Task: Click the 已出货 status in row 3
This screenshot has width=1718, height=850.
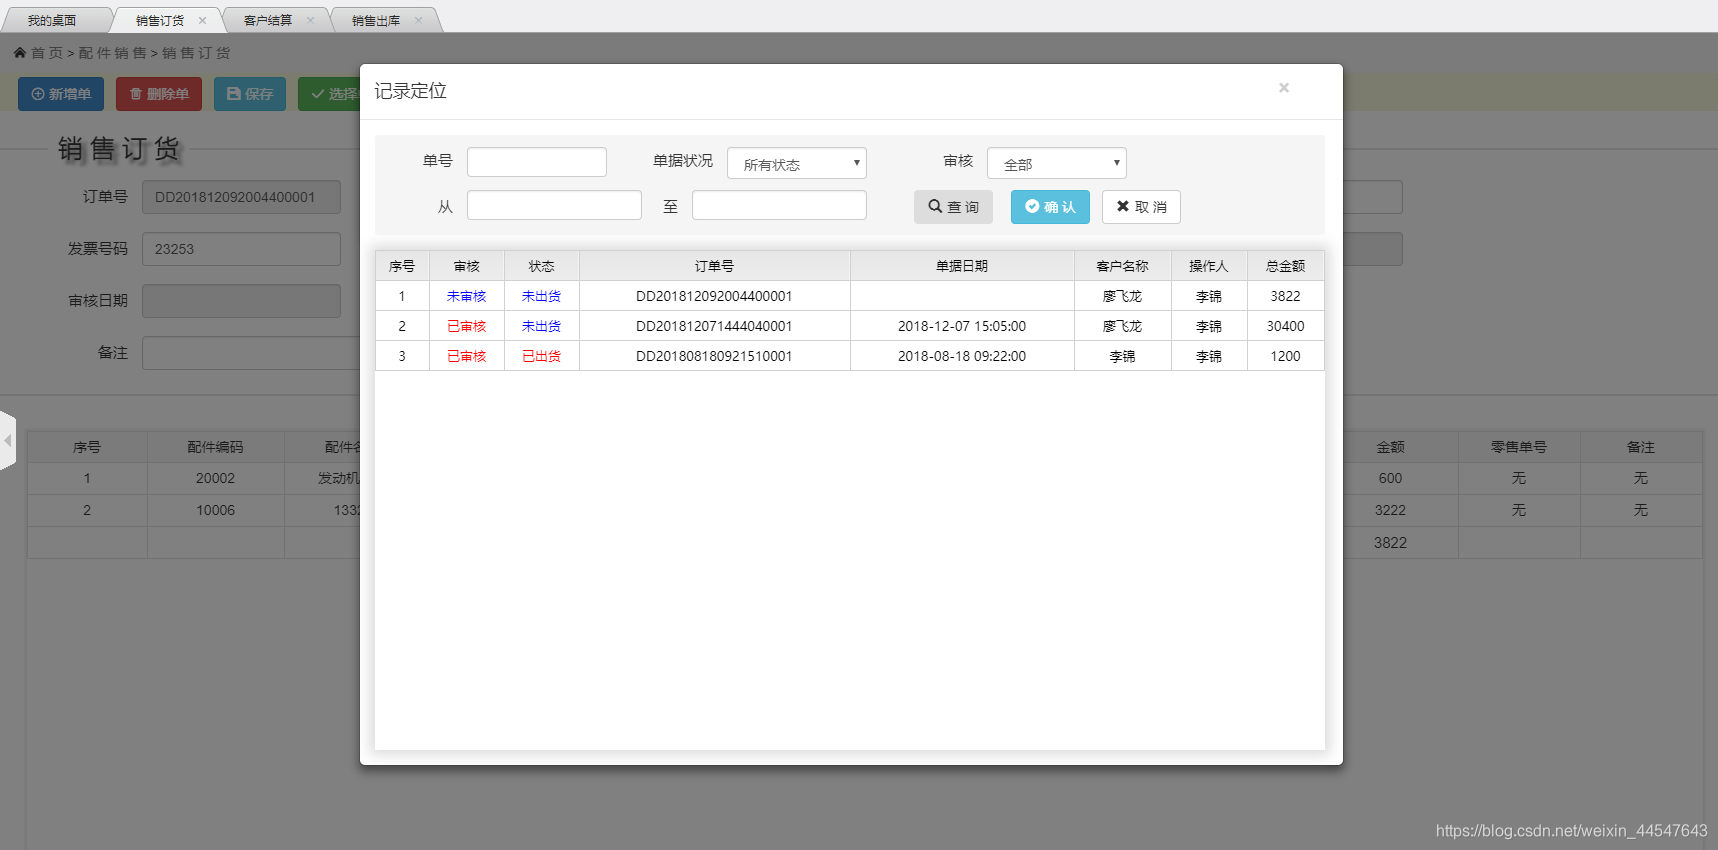Action: (x=542, y=356)
